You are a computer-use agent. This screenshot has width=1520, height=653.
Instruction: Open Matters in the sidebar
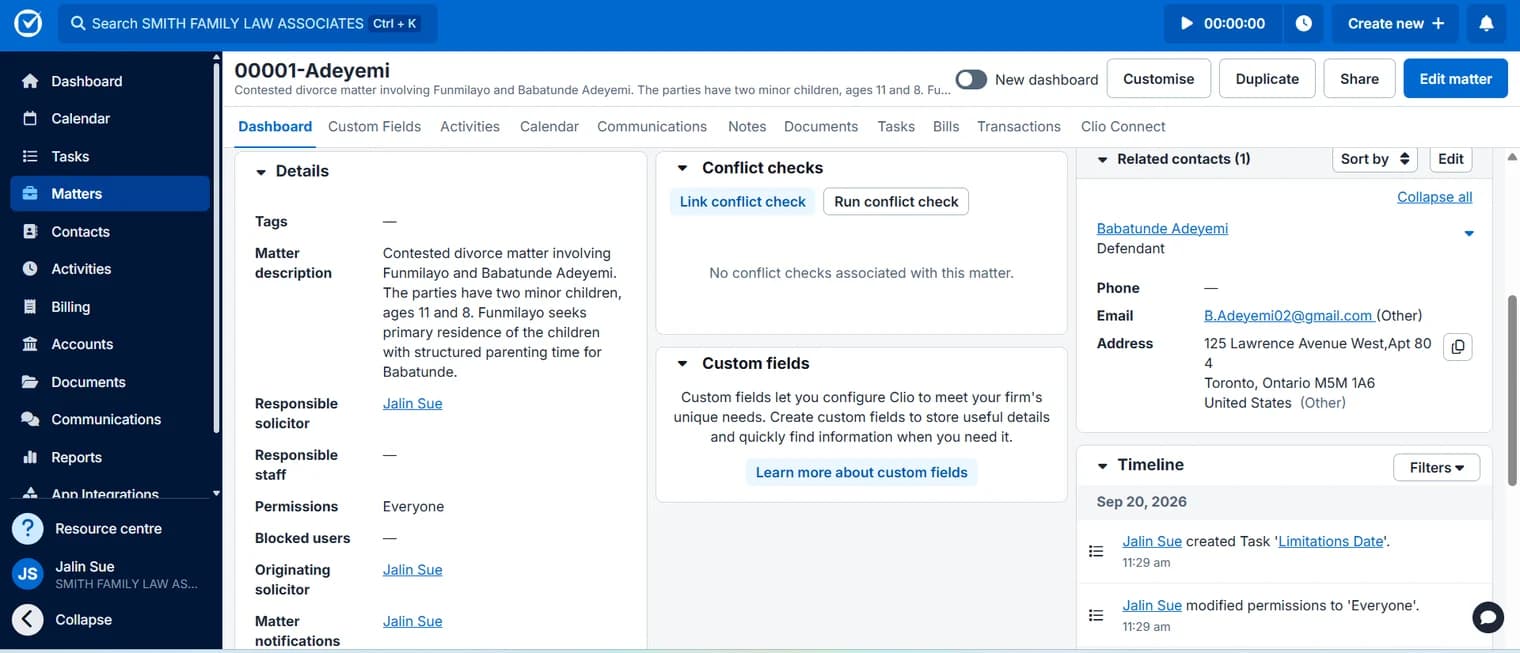click(x=110, y=194)
